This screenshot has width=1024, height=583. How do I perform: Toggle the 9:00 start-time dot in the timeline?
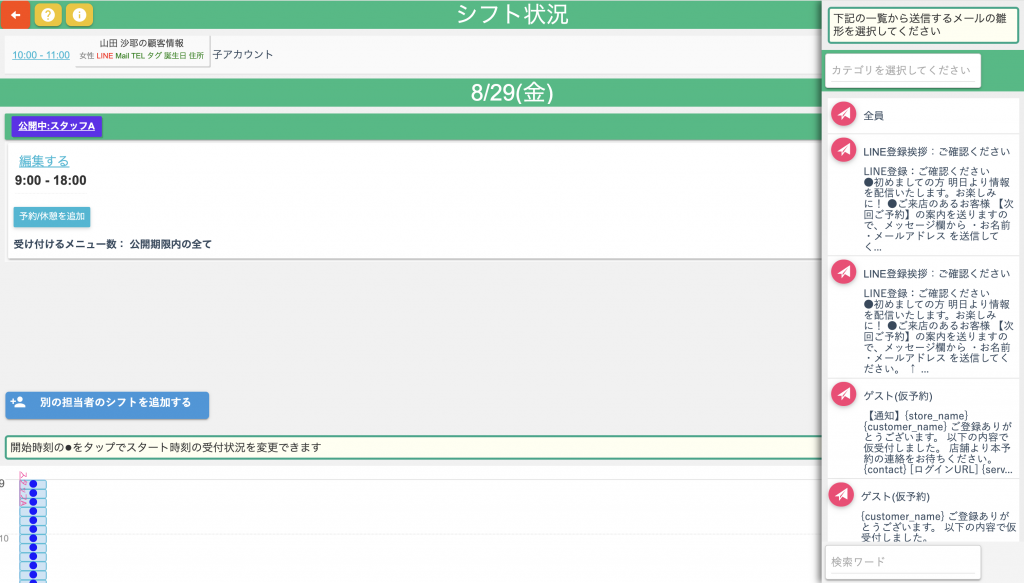(33, 484)
